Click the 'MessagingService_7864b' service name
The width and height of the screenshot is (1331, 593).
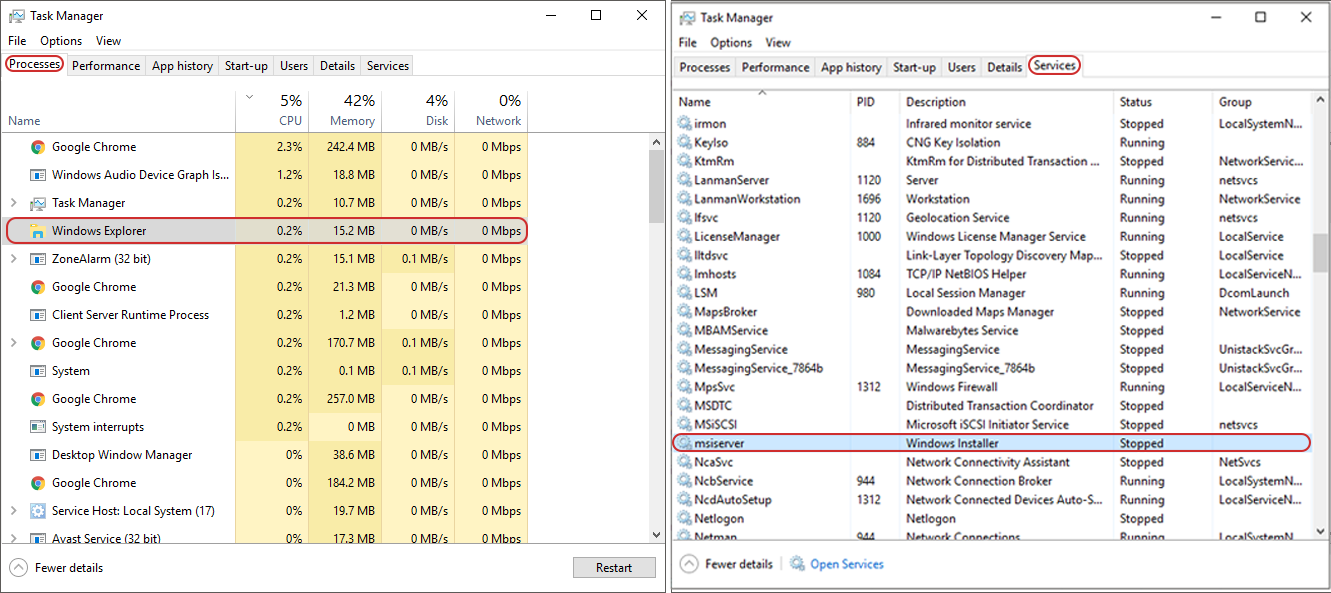[x=758, y=368]
